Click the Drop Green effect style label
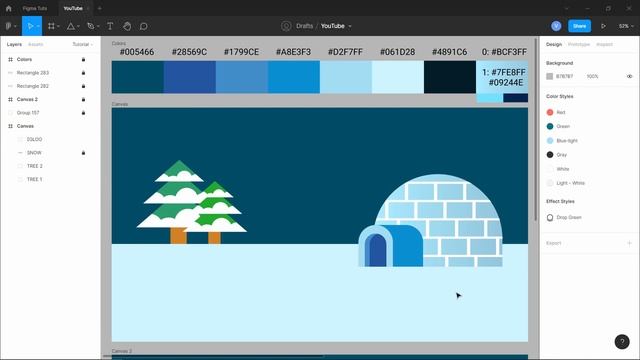The height and width of the screenshot is (360, 640). pos(569,218)
